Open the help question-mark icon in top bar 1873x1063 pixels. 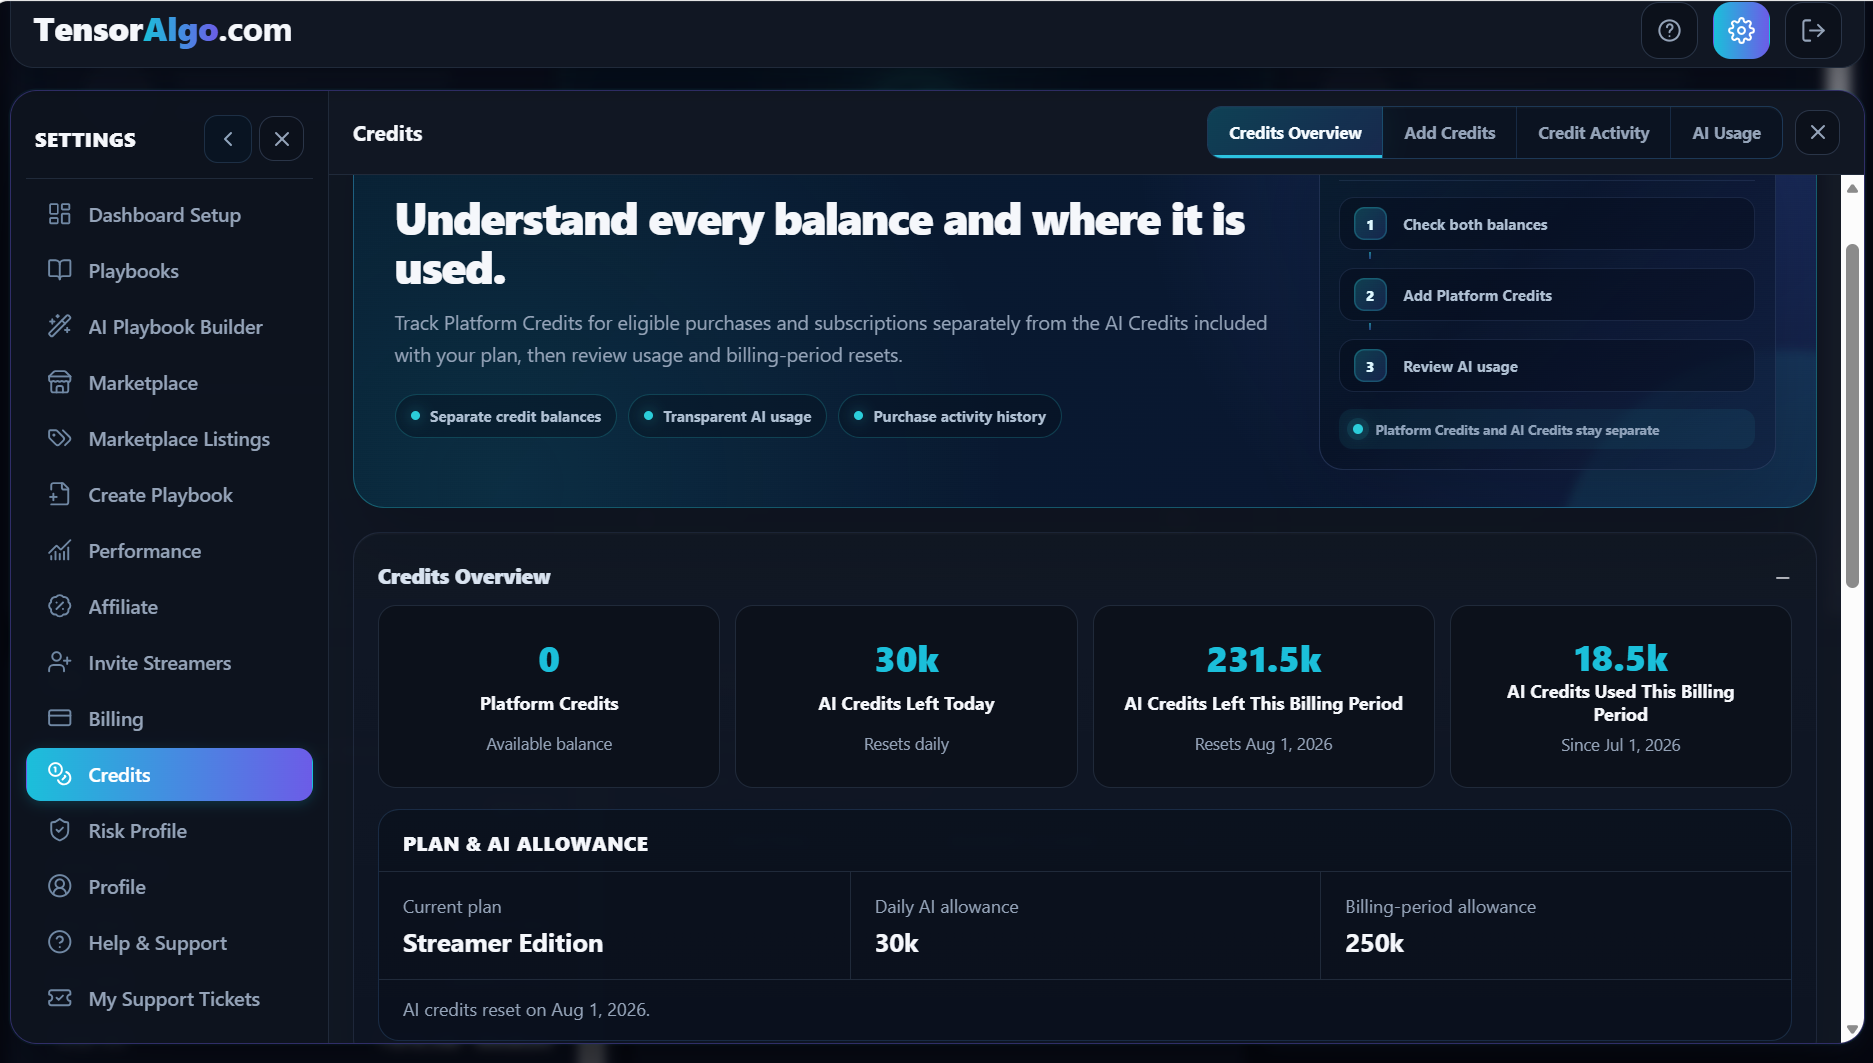(1669, 31)
